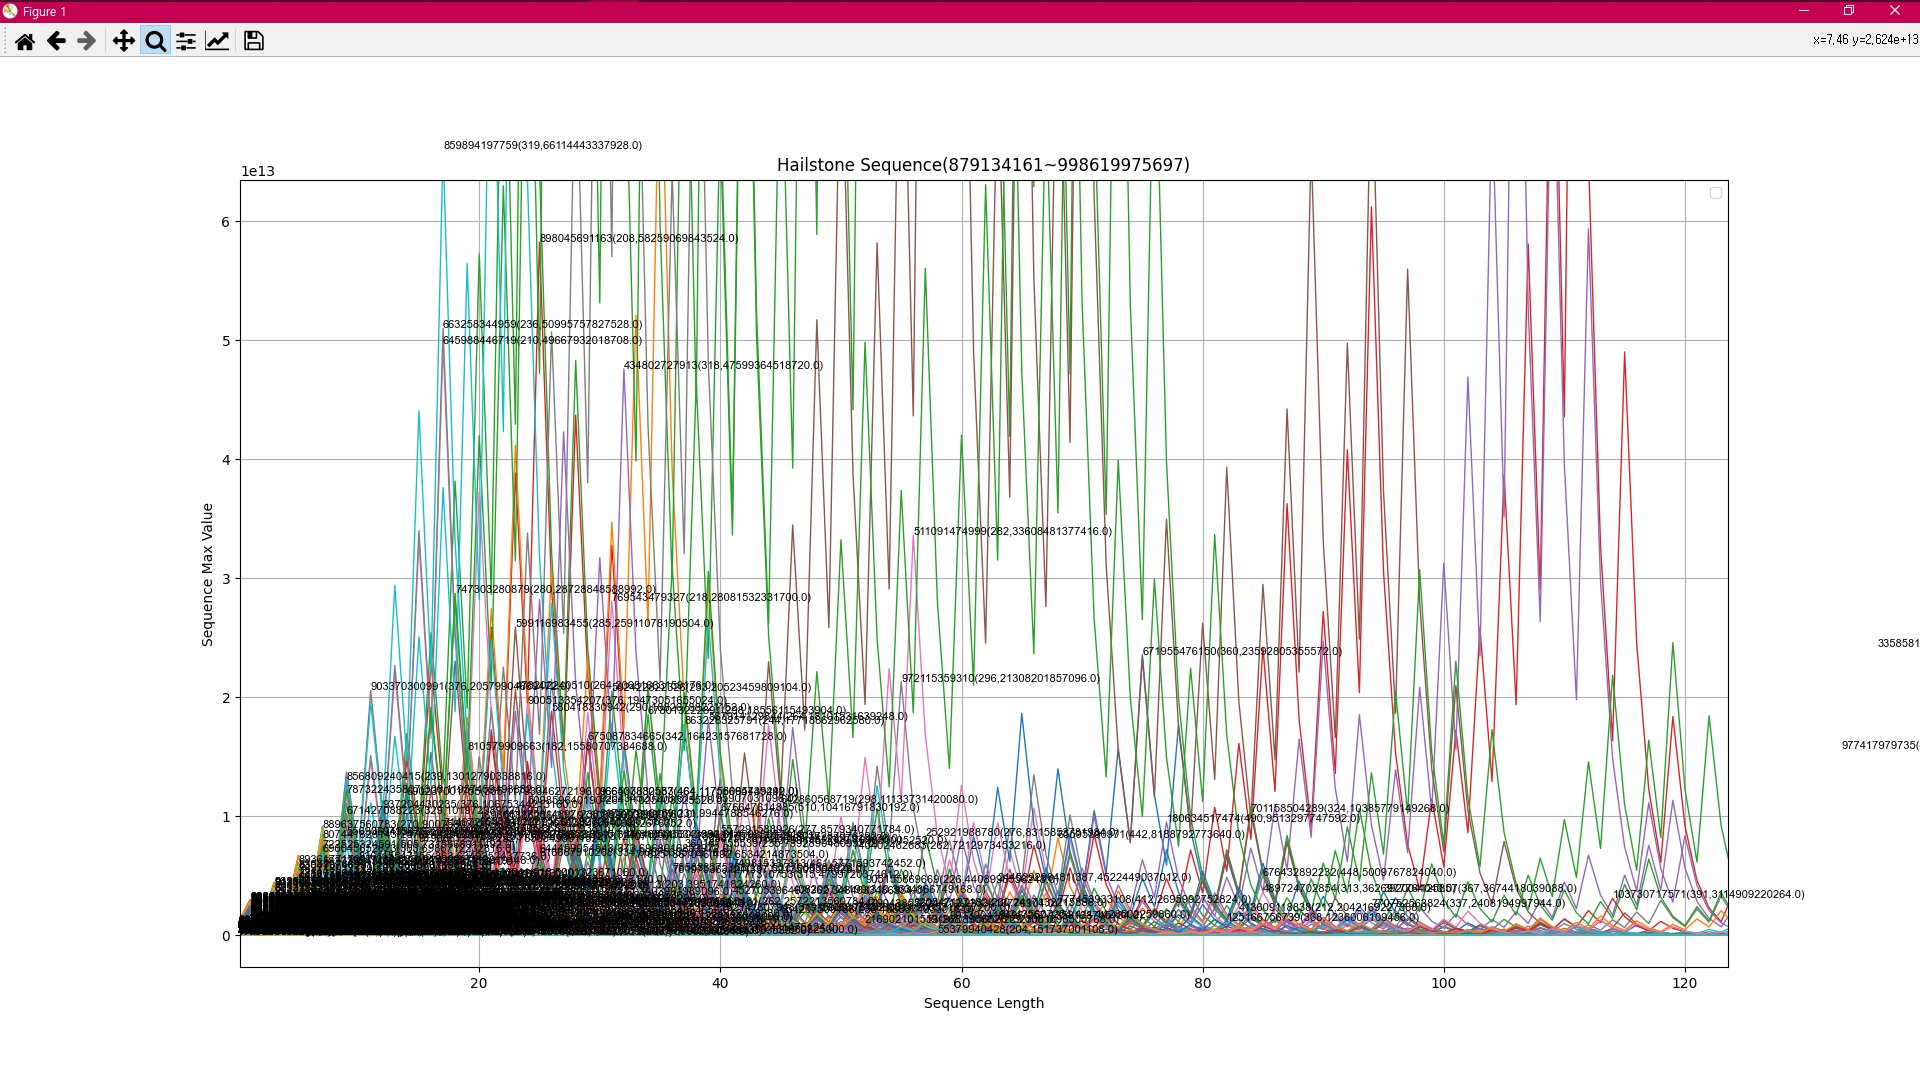Click the 'Sequence Max Value' y-axis label
Viewport: 1920px width, 1080px height.
208,575
